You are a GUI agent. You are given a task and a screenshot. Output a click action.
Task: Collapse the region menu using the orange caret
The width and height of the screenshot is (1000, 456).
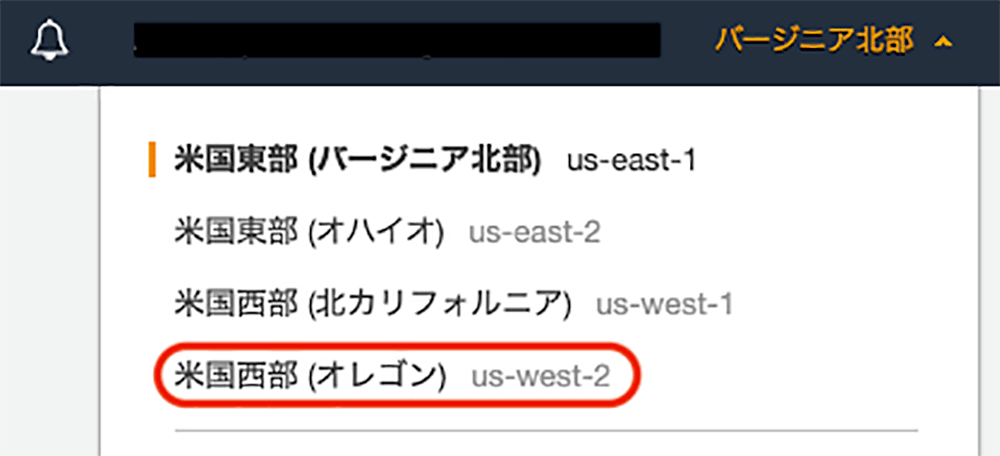(943, 42)
